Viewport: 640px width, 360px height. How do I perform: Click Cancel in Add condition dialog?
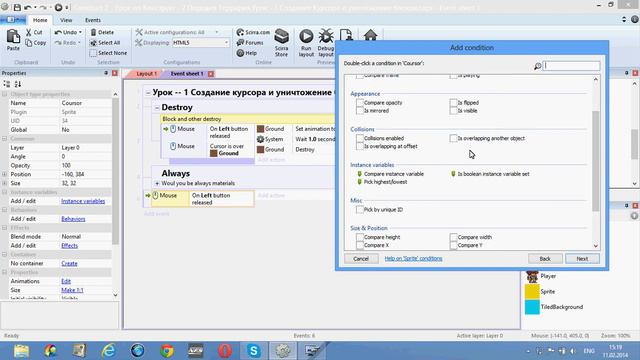click(361, 259)
